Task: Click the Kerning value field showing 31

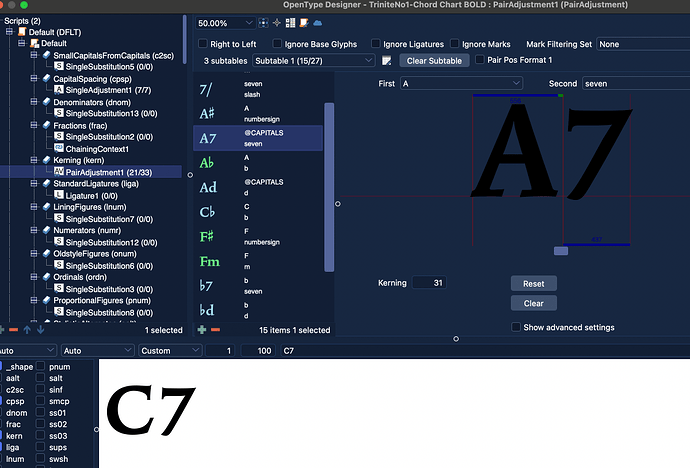Action: click(431, 283)
